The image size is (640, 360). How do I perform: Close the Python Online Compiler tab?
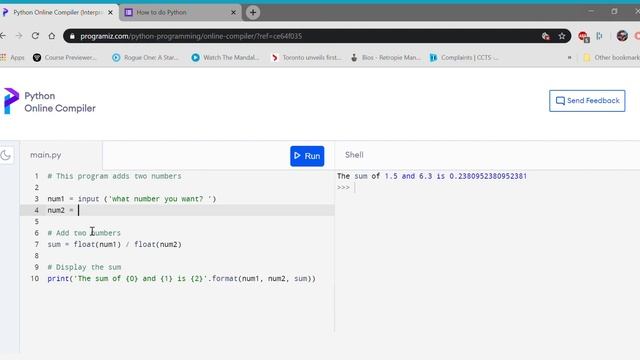point(110,13)
